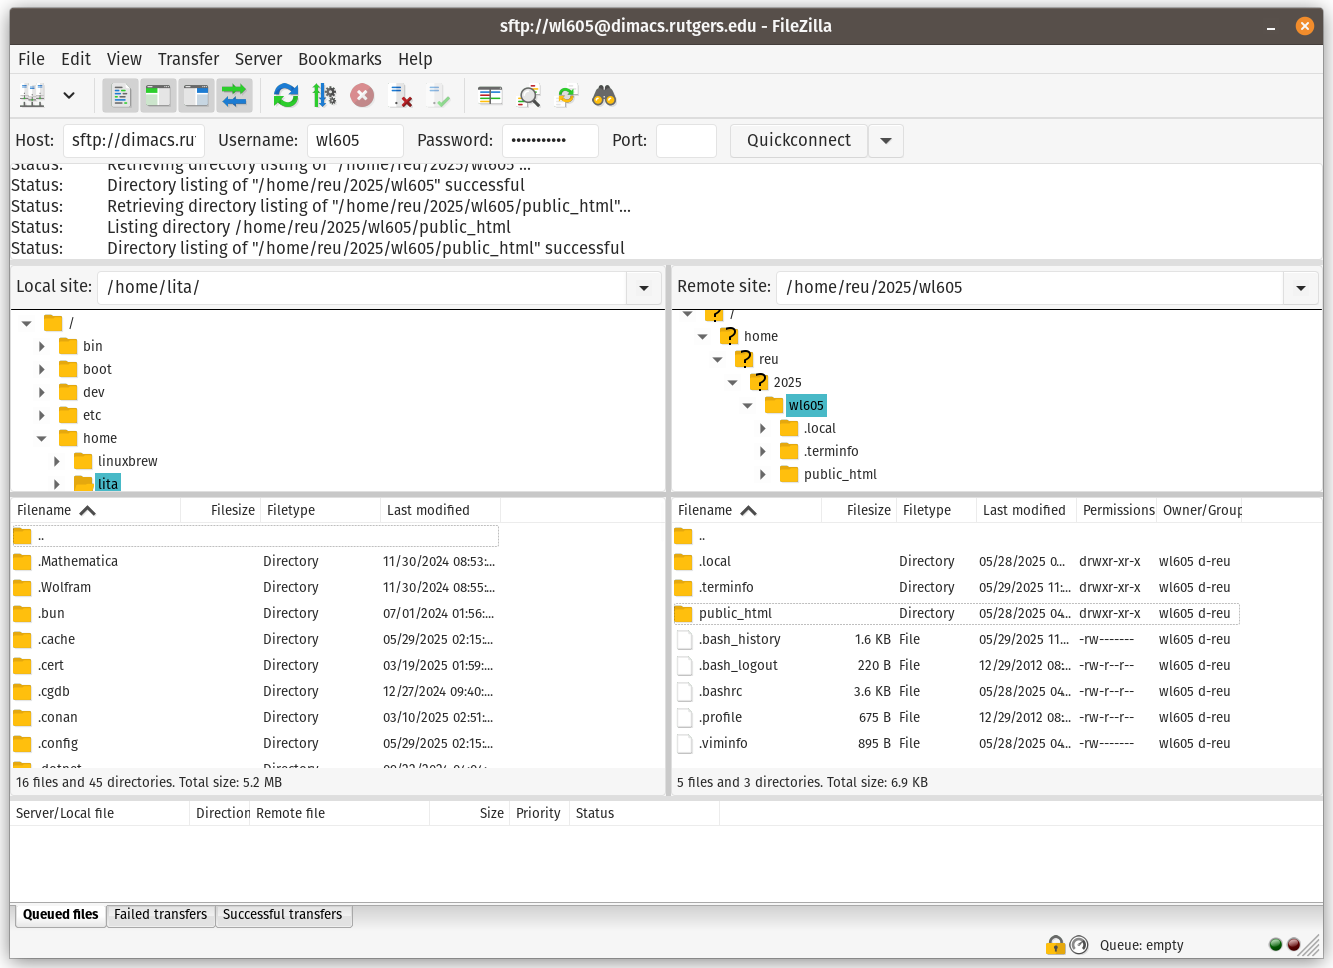This screenshot has width=1333, height=968.
Task: Toggle processing of transfer queue
Action: [324, 96]
